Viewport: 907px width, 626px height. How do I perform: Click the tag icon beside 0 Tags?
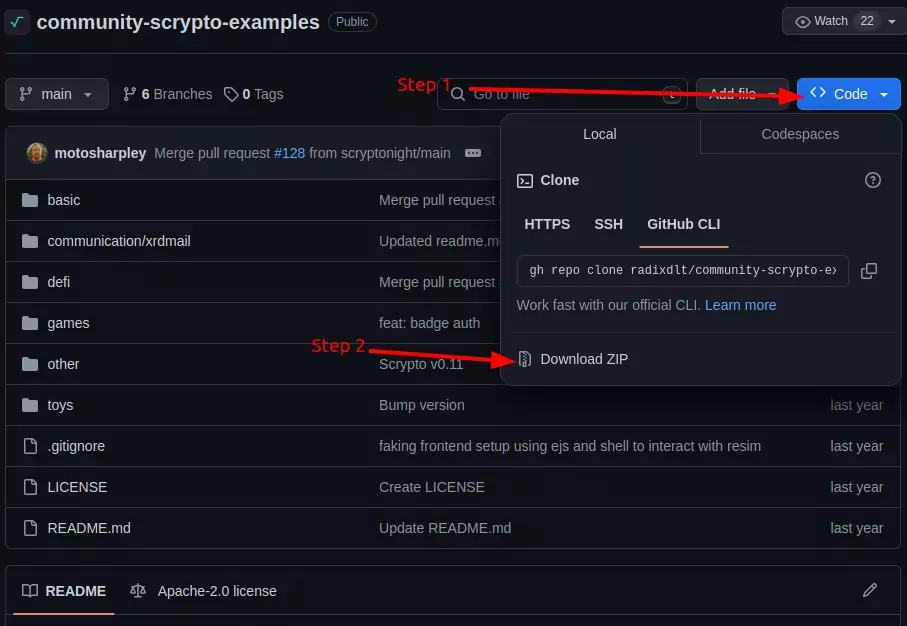[x=231, y=94]
